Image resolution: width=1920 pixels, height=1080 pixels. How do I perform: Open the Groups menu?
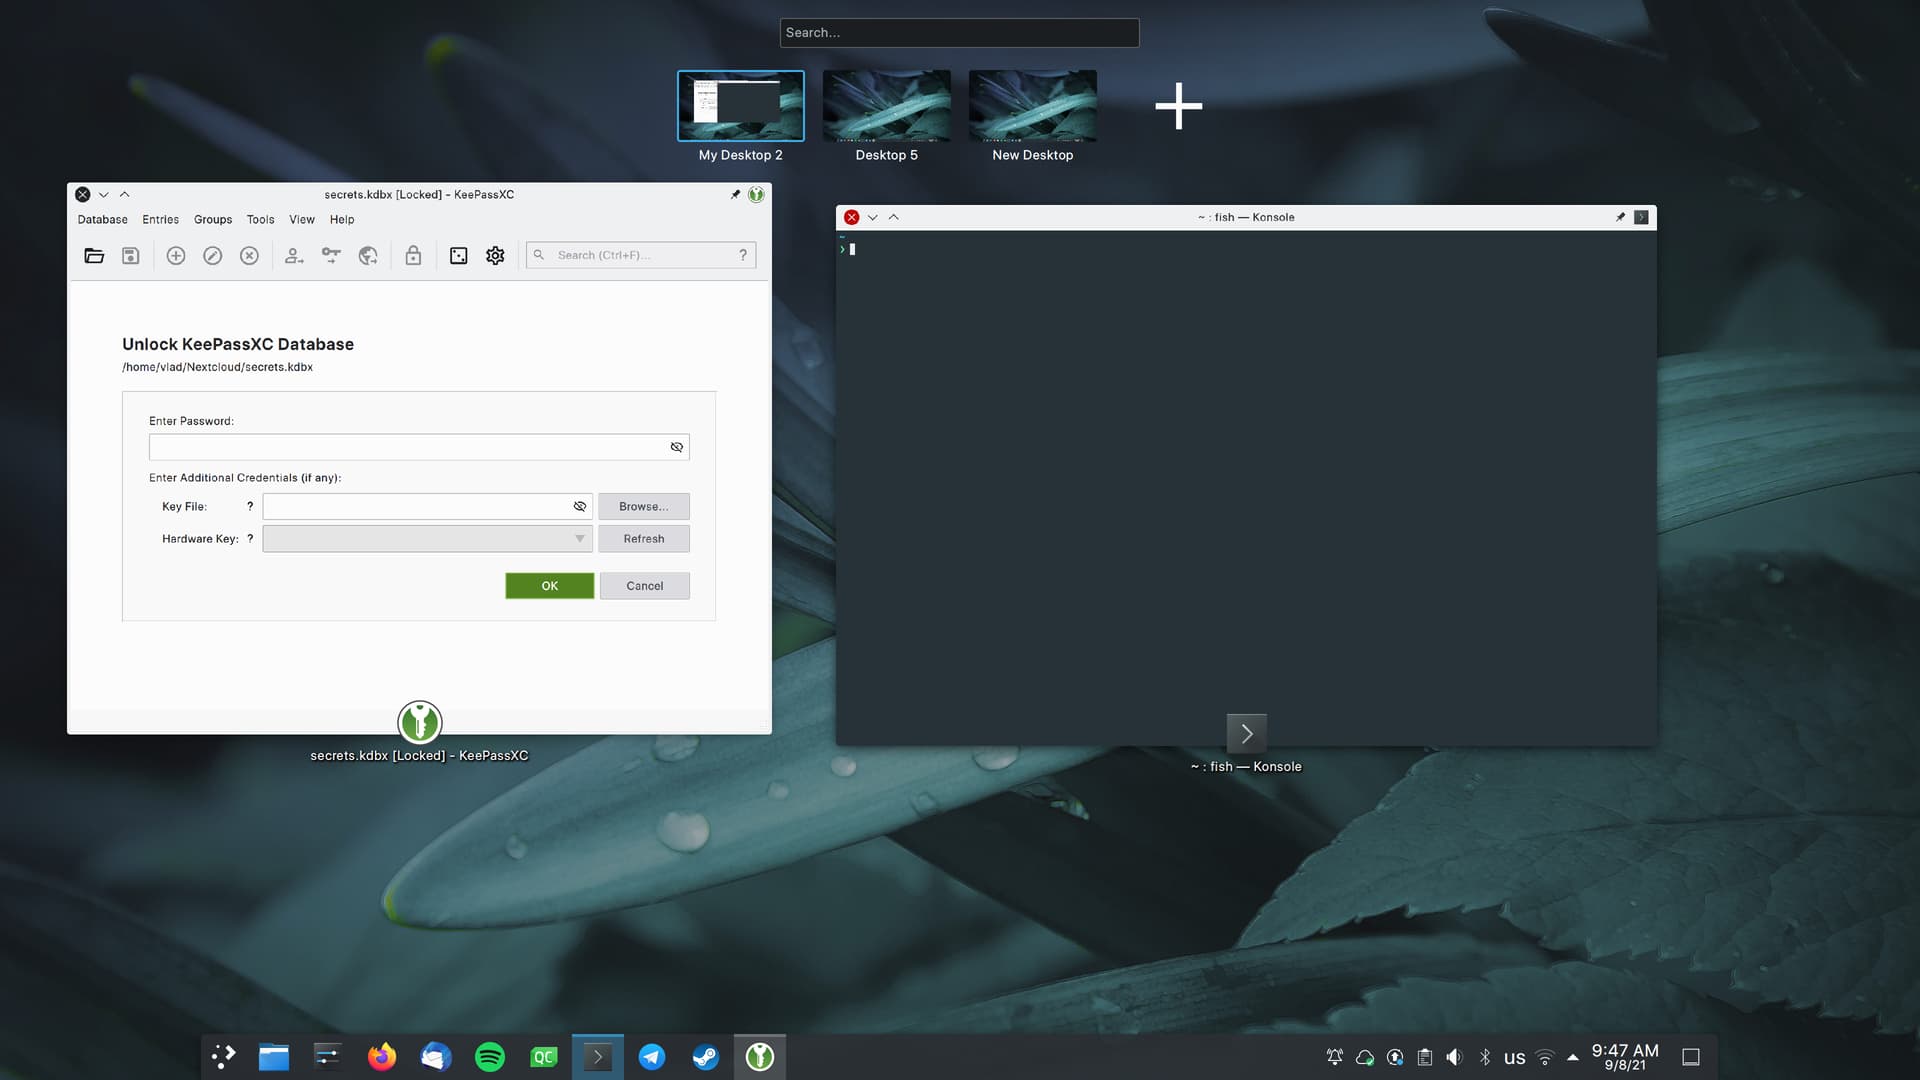coord(213,220)
